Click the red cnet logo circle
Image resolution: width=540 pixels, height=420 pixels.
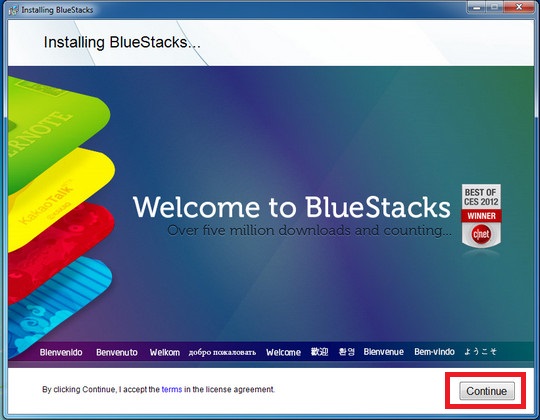point(481,234)
